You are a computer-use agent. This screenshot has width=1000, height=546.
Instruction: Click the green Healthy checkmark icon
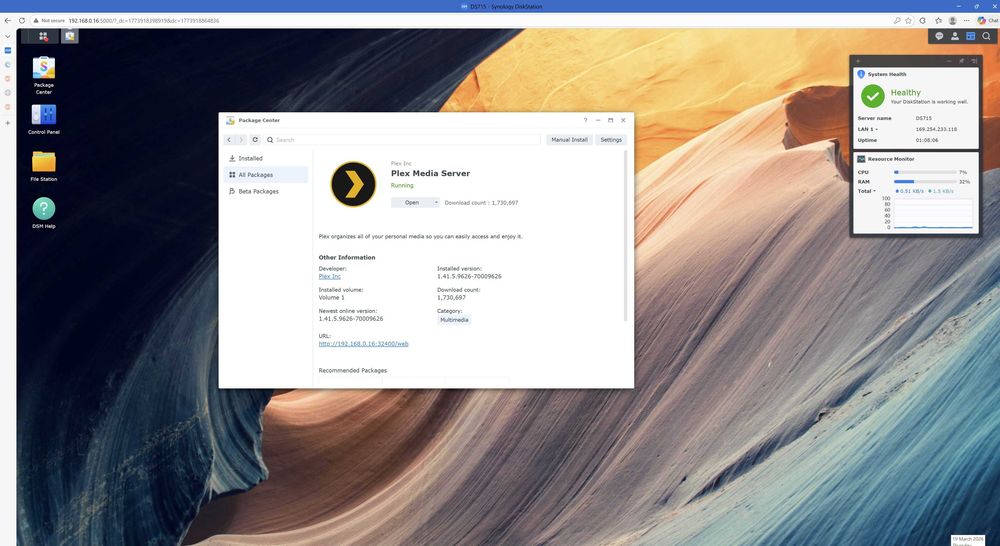872,96
